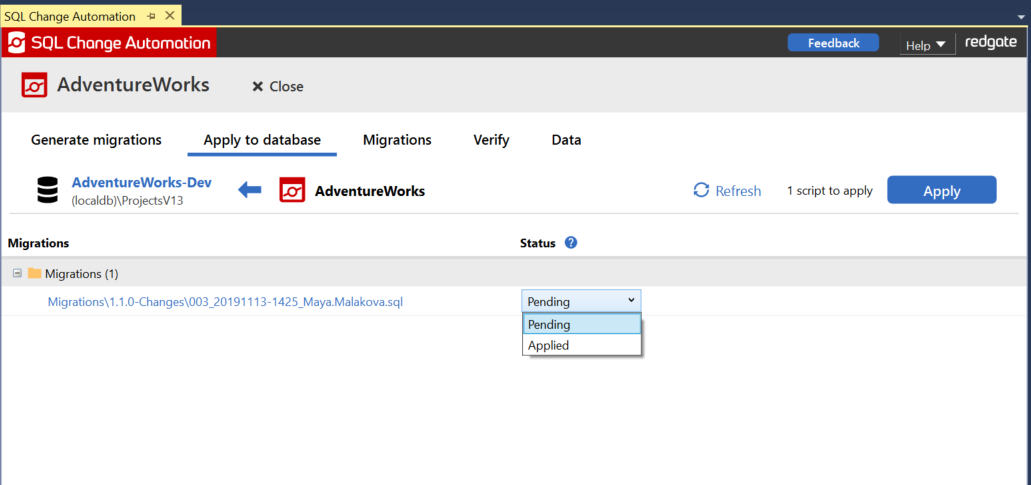Click the red project icon beside bold AdventureWorks

(x=292, y=191)
